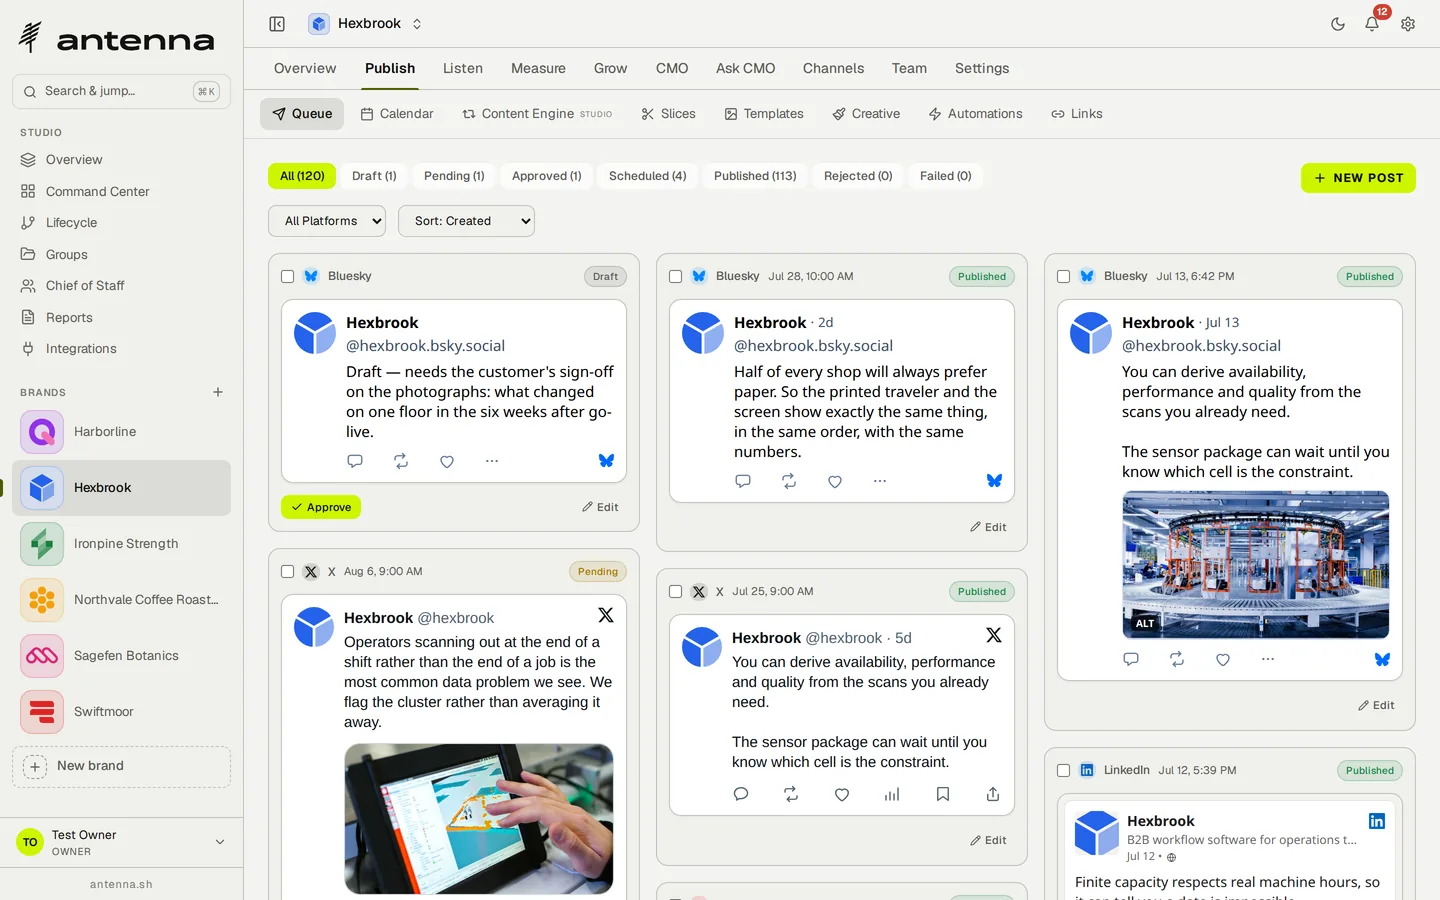Open Integrations in the sidebar
This screenshot has width=1440, height=900.
(121, 349)
